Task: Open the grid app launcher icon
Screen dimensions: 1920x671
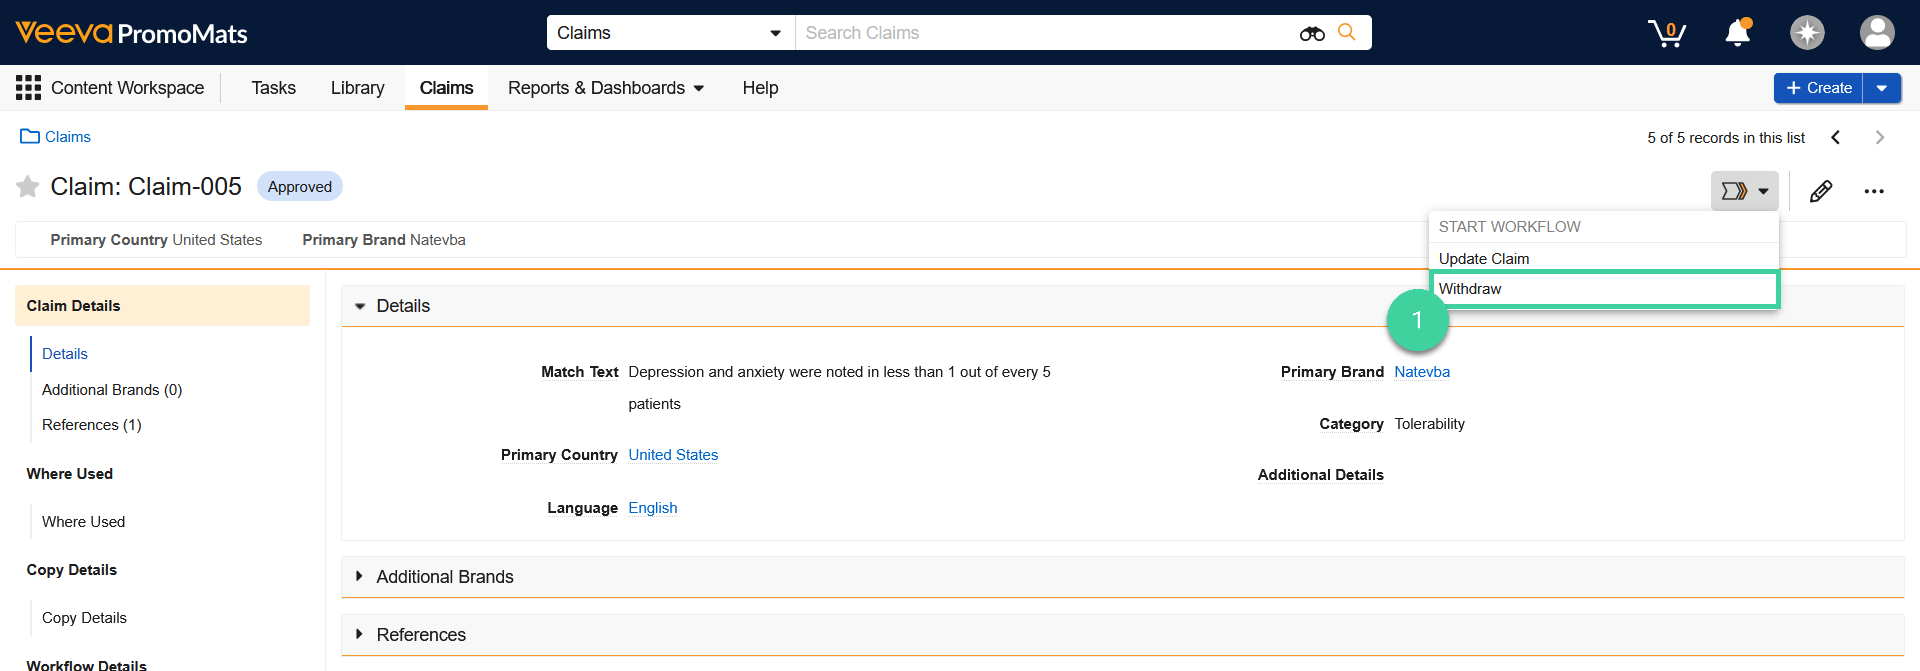Action: (x=28, y=88)
